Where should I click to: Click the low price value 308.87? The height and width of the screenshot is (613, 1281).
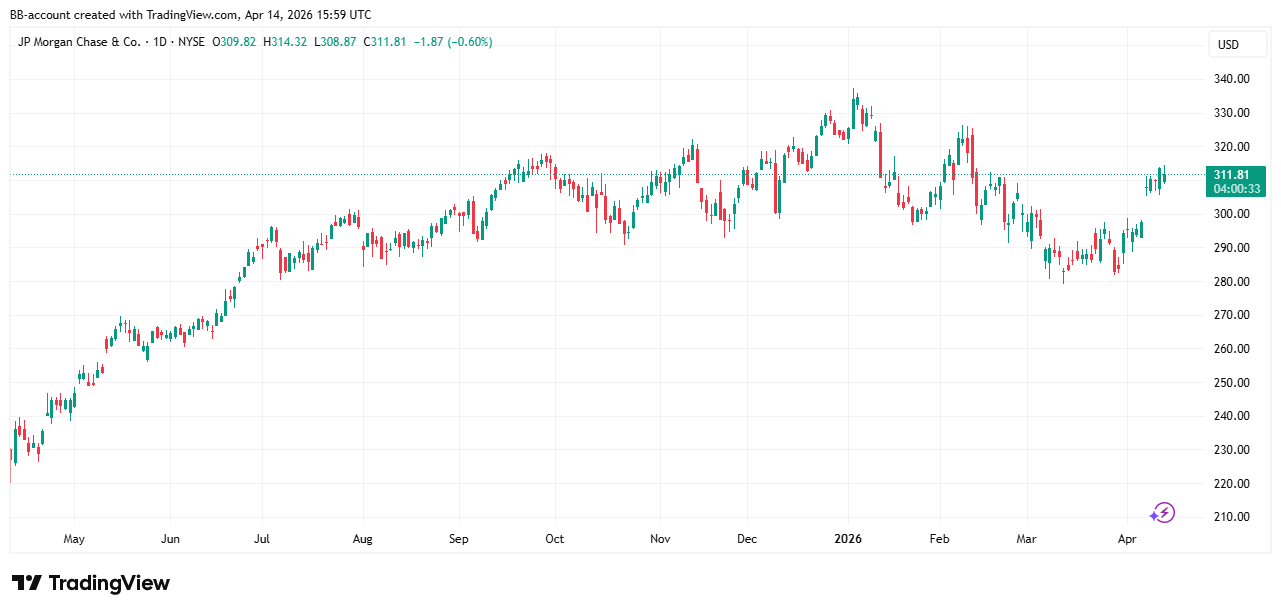[x=341, y=42]
